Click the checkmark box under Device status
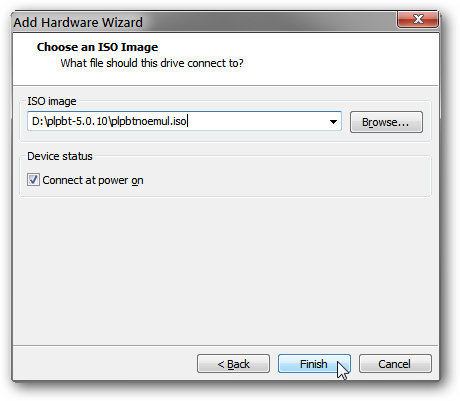 pyautogui.click(x=33, y=180)
